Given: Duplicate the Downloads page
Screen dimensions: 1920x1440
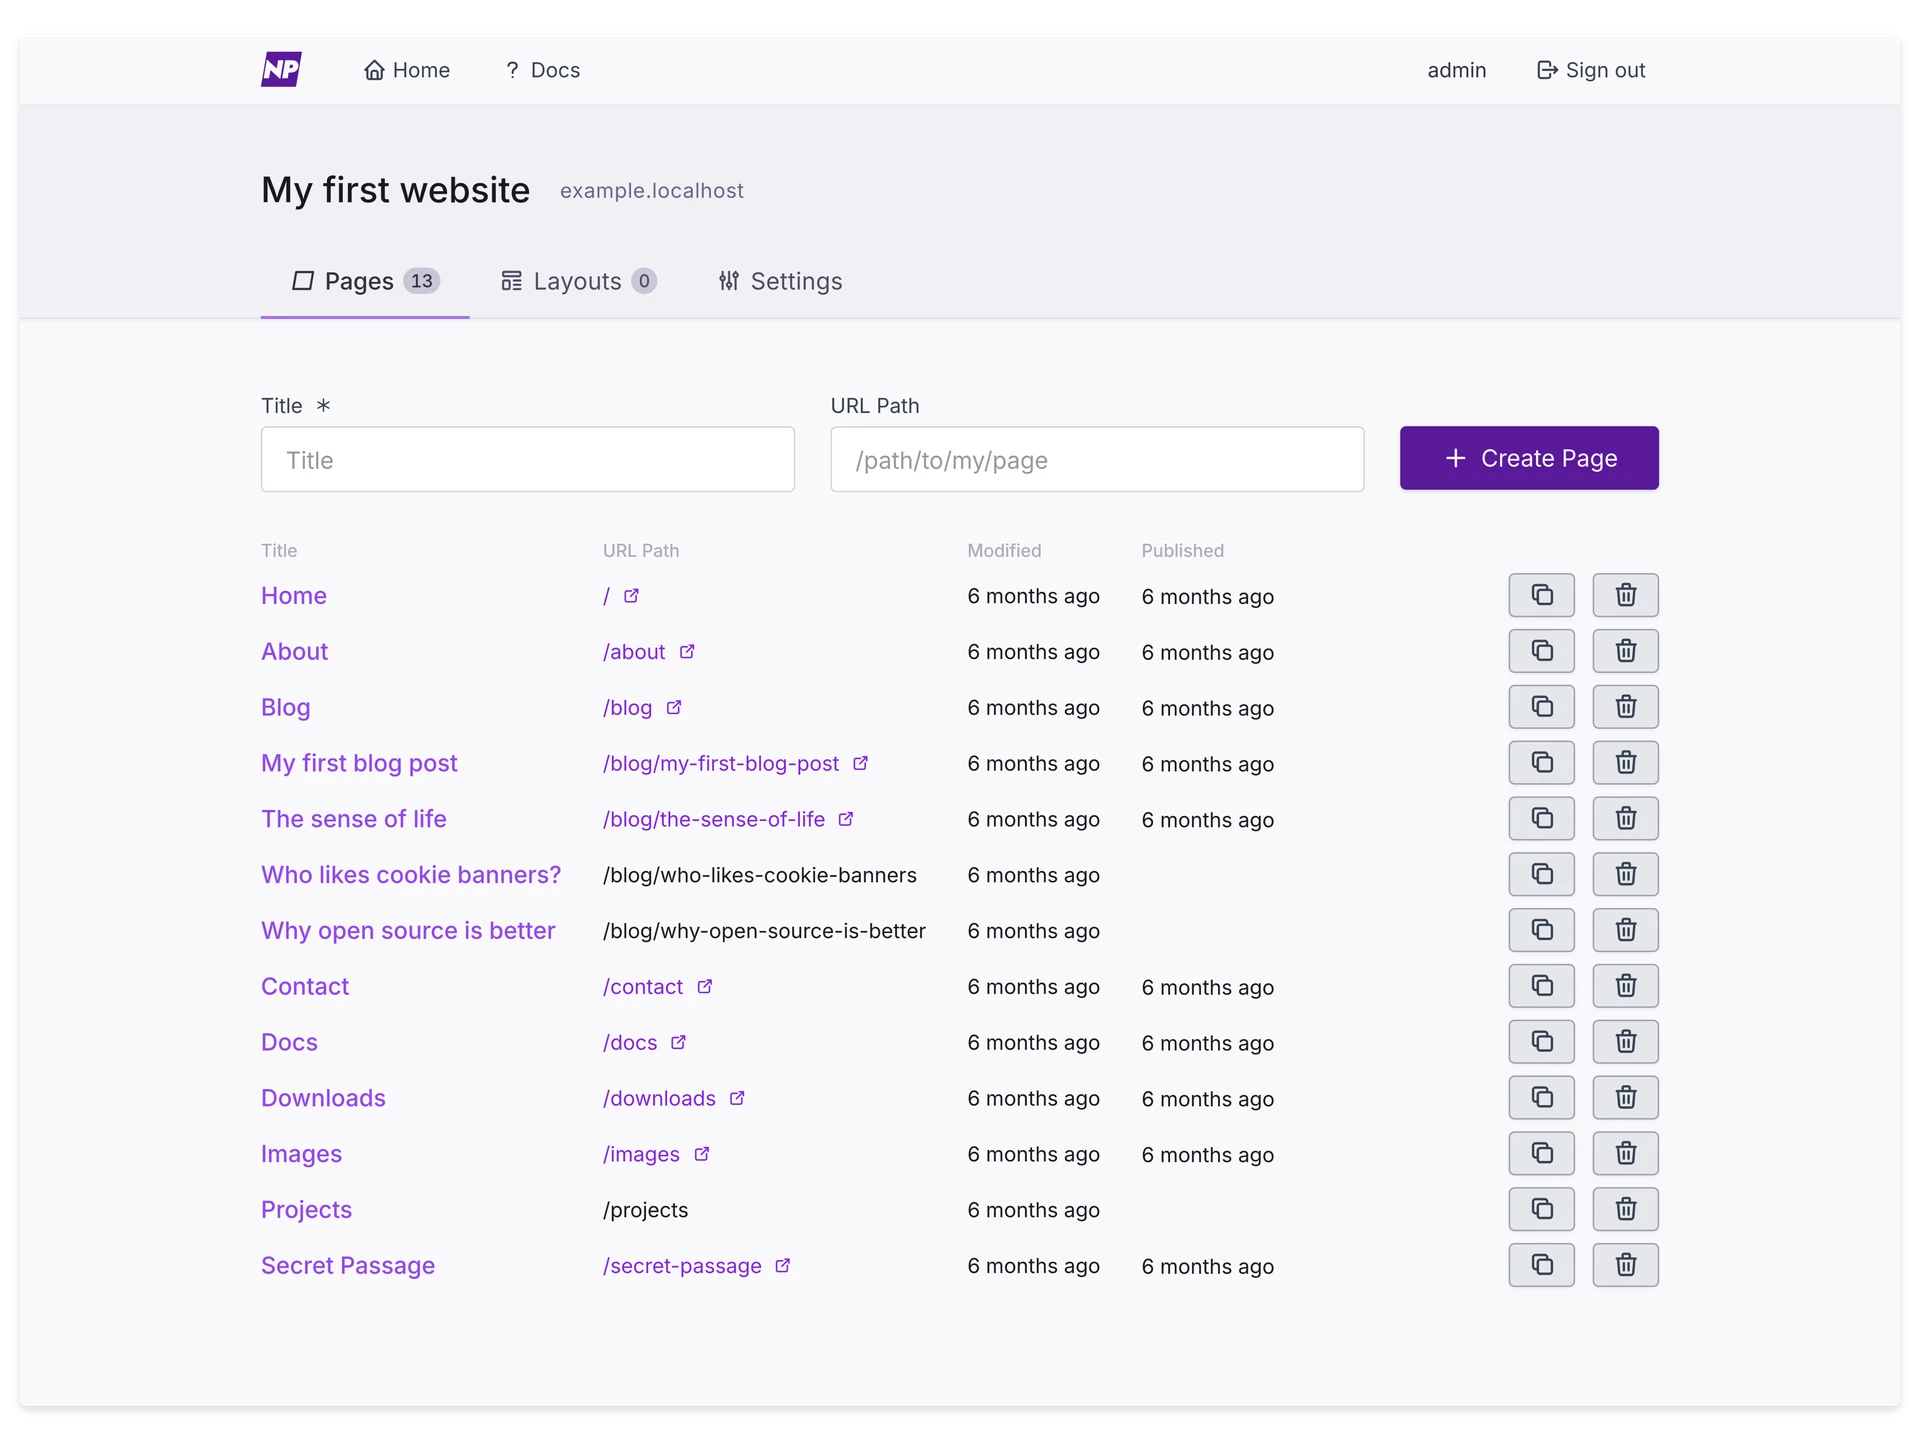Looking at the screenshot, I should click(x=1541, y=1098).
